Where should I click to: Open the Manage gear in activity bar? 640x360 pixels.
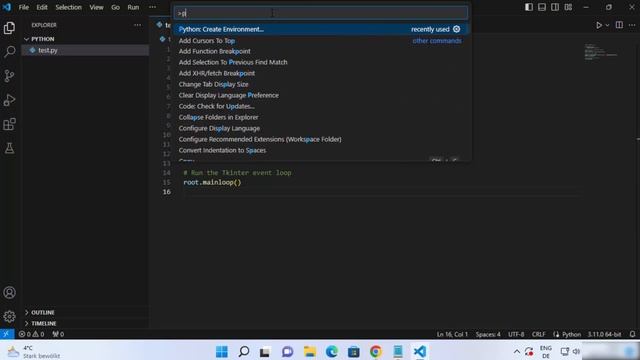pos(9,316)
